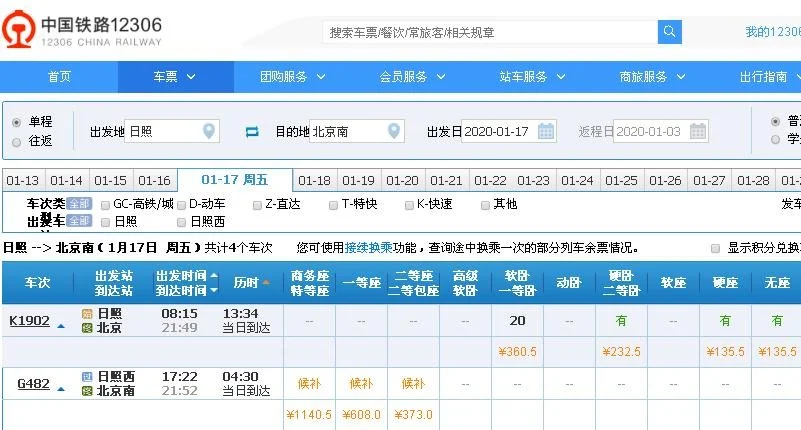Click the terminal station icon beside 北京
Image resolution: width=801 pixels, height=430 pixels.
click(87, 328)
